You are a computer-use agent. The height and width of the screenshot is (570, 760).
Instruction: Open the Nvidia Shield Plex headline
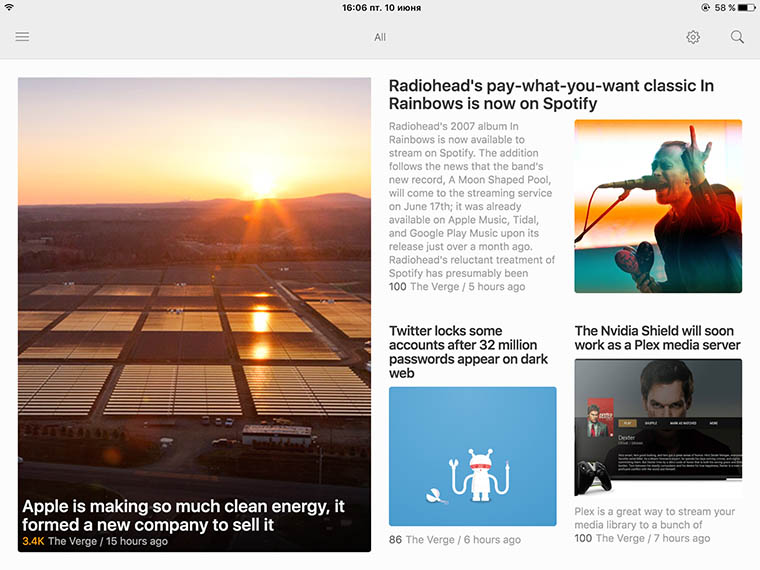tap(657, 338)
